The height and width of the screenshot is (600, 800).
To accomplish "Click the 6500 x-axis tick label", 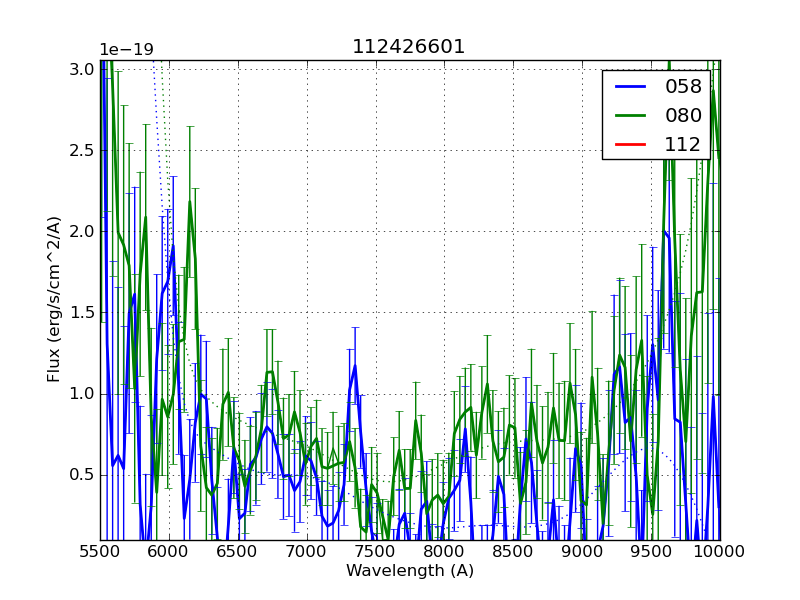I will click(x=238, y=551).
